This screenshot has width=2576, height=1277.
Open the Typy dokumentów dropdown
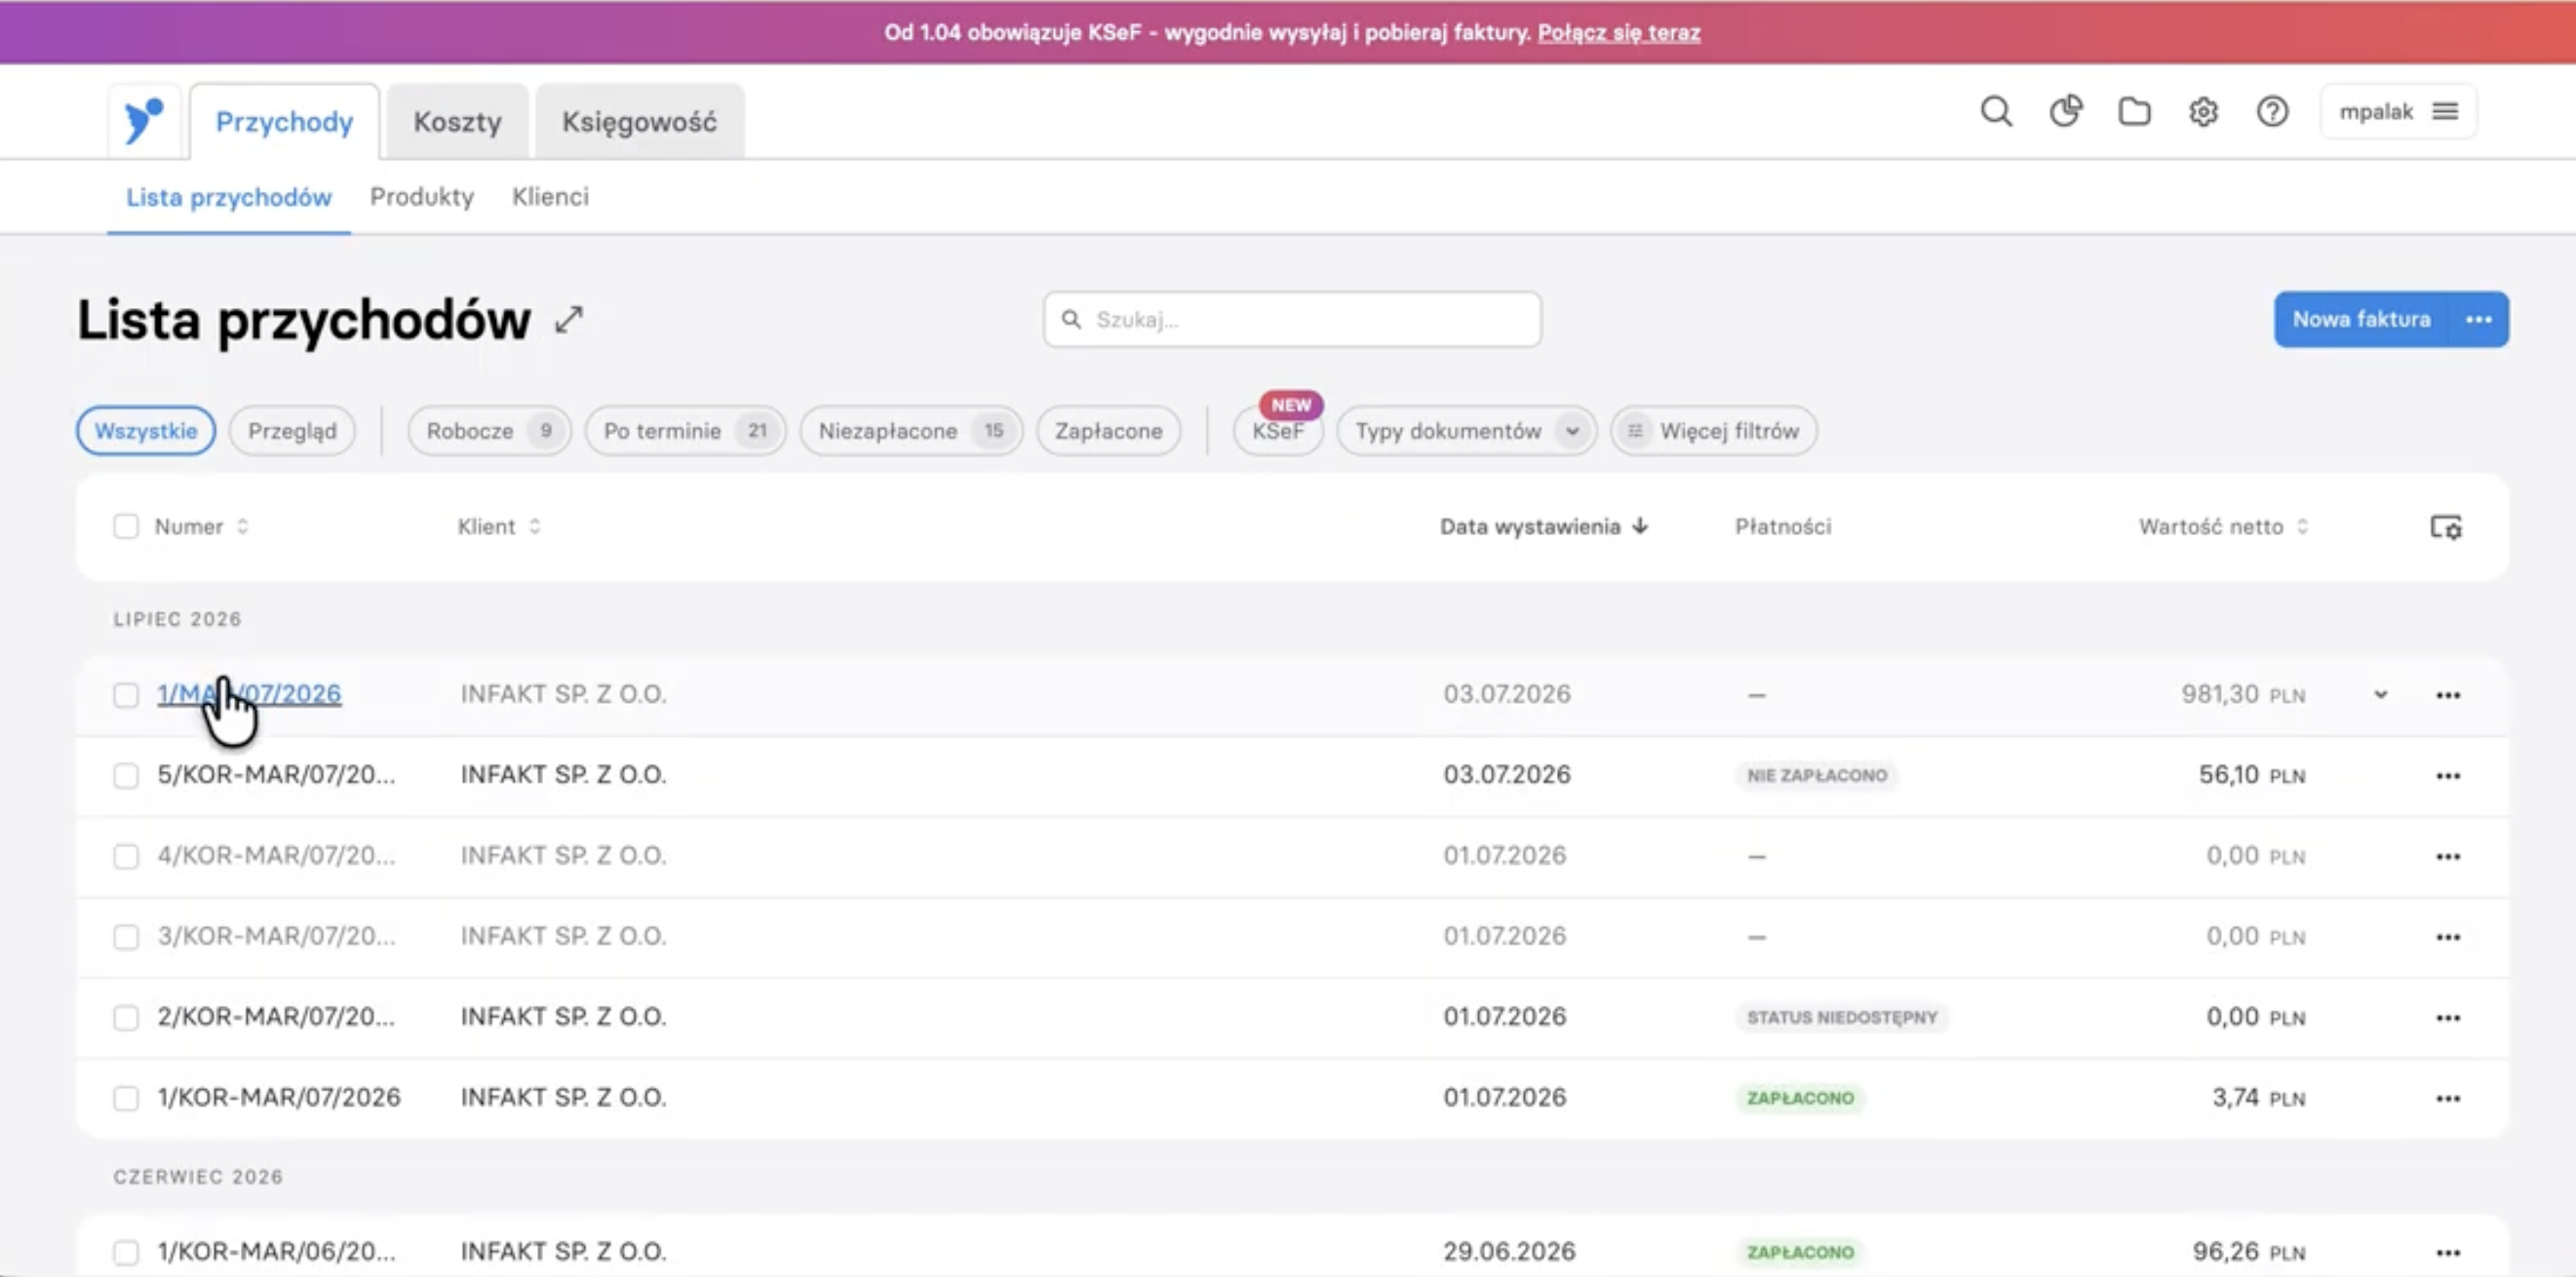(x=1466, y=431)
